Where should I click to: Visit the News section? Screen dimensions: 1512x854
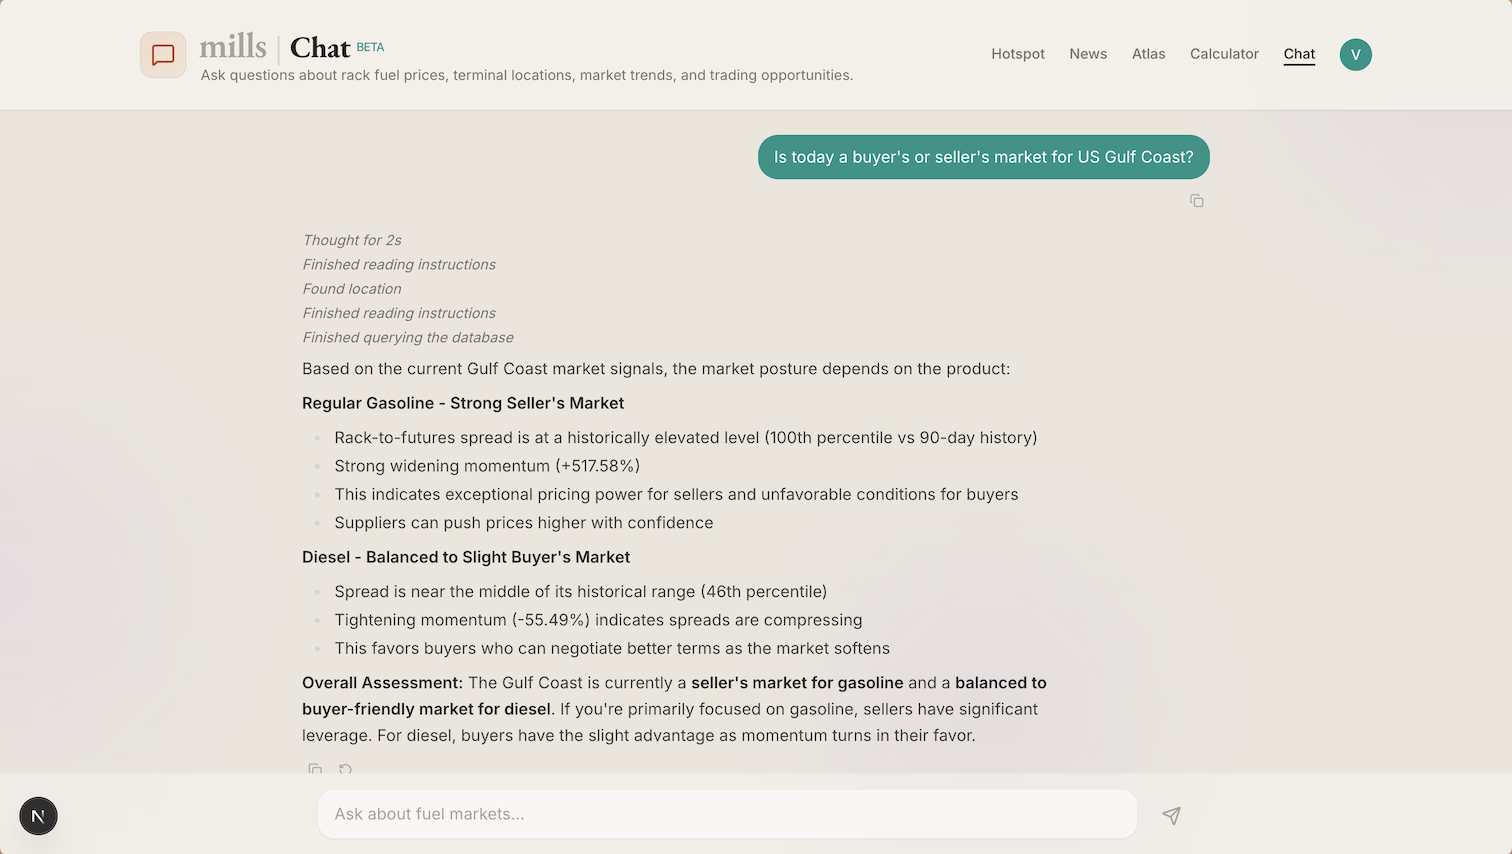pos(1088,54)
